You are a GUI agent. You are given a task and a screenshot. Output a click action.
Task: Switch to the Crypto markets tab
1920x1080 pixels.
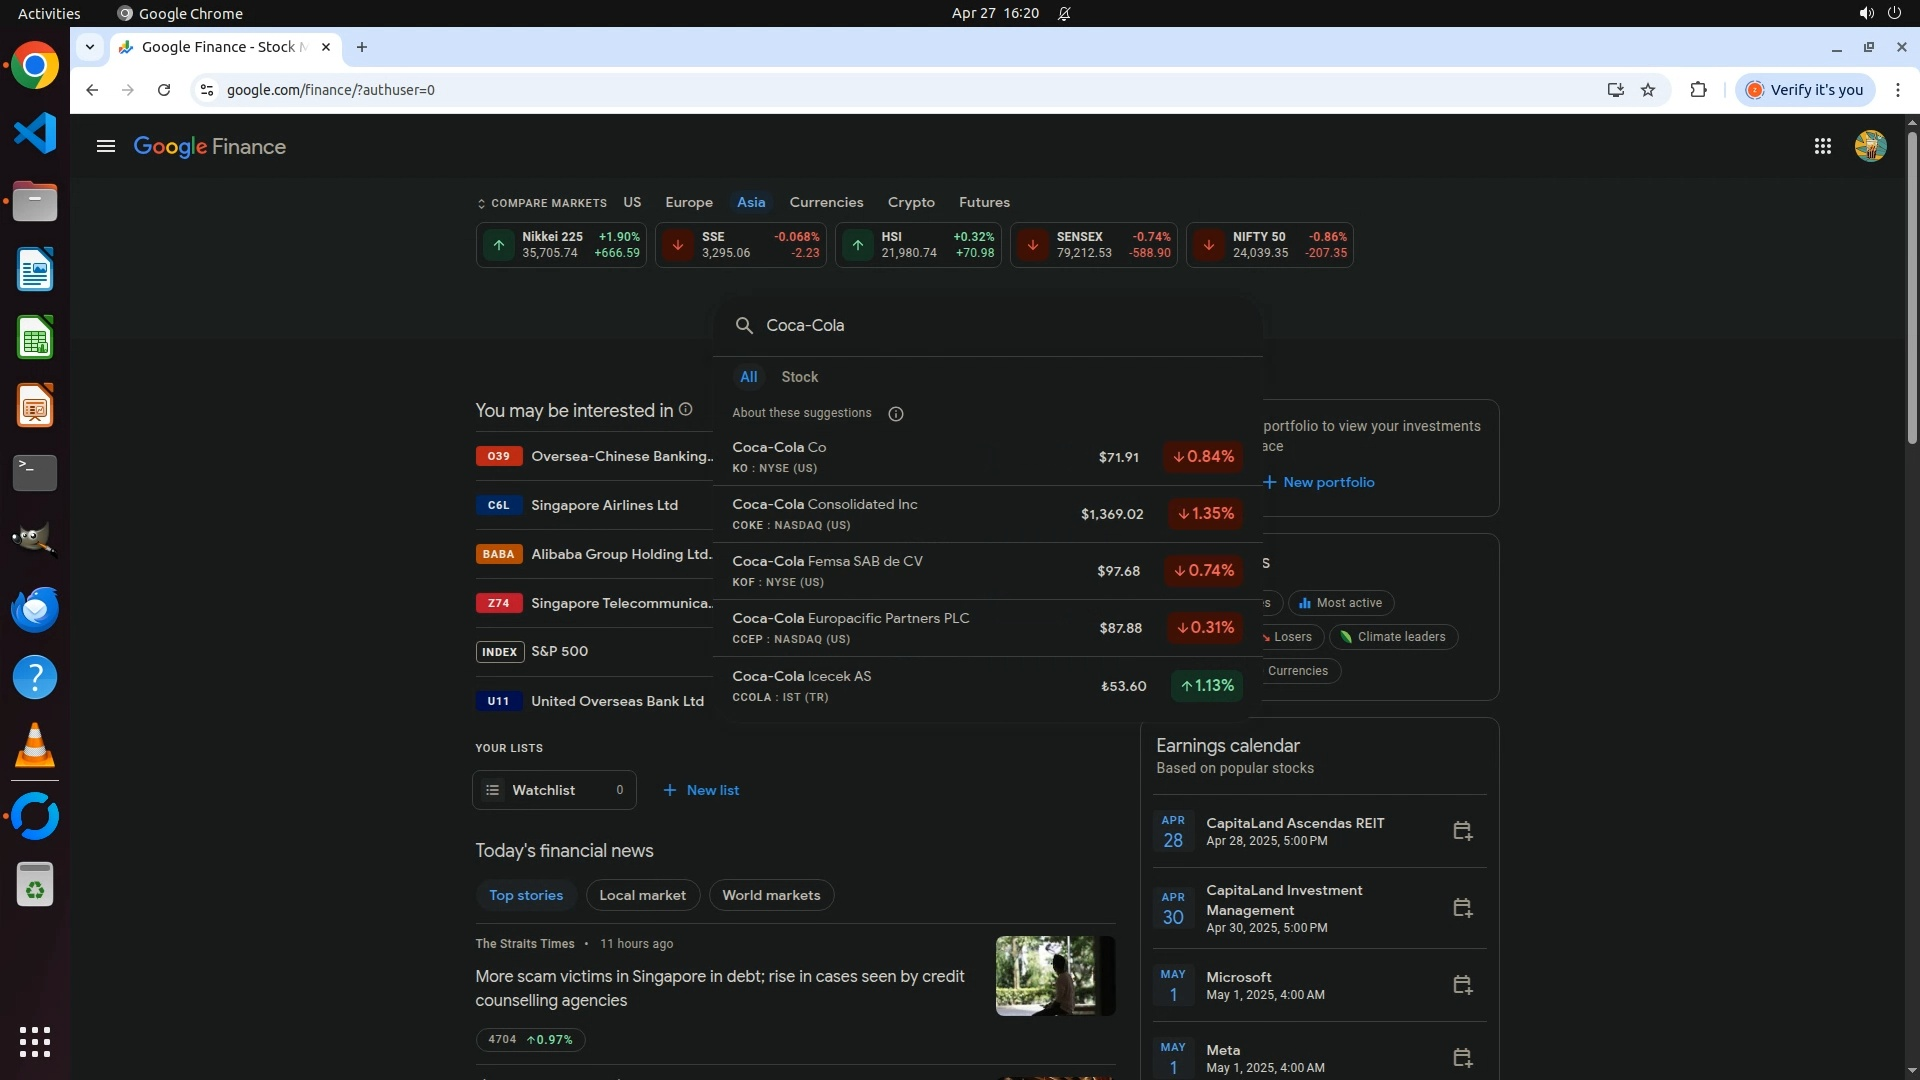click(x=910, y=202)
